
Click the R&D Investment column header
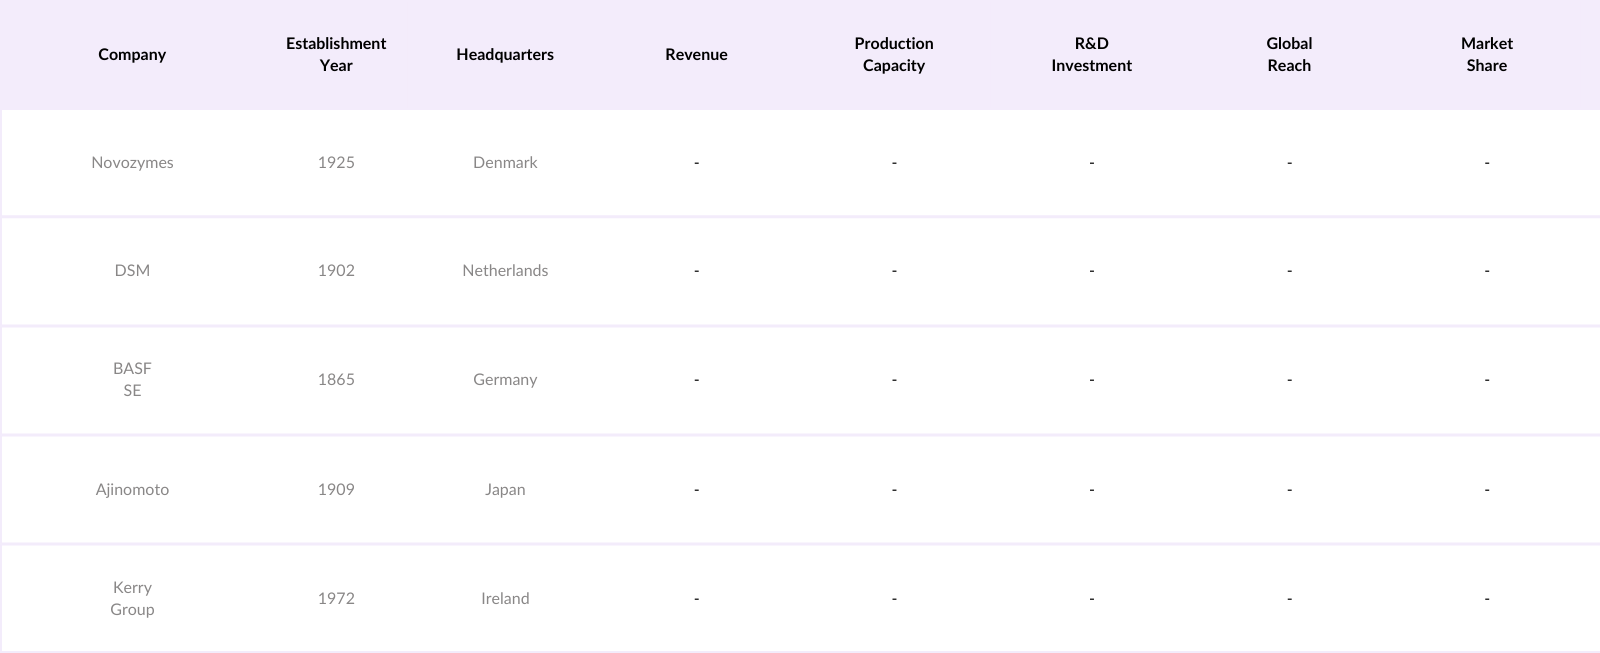pos(1092,54)
